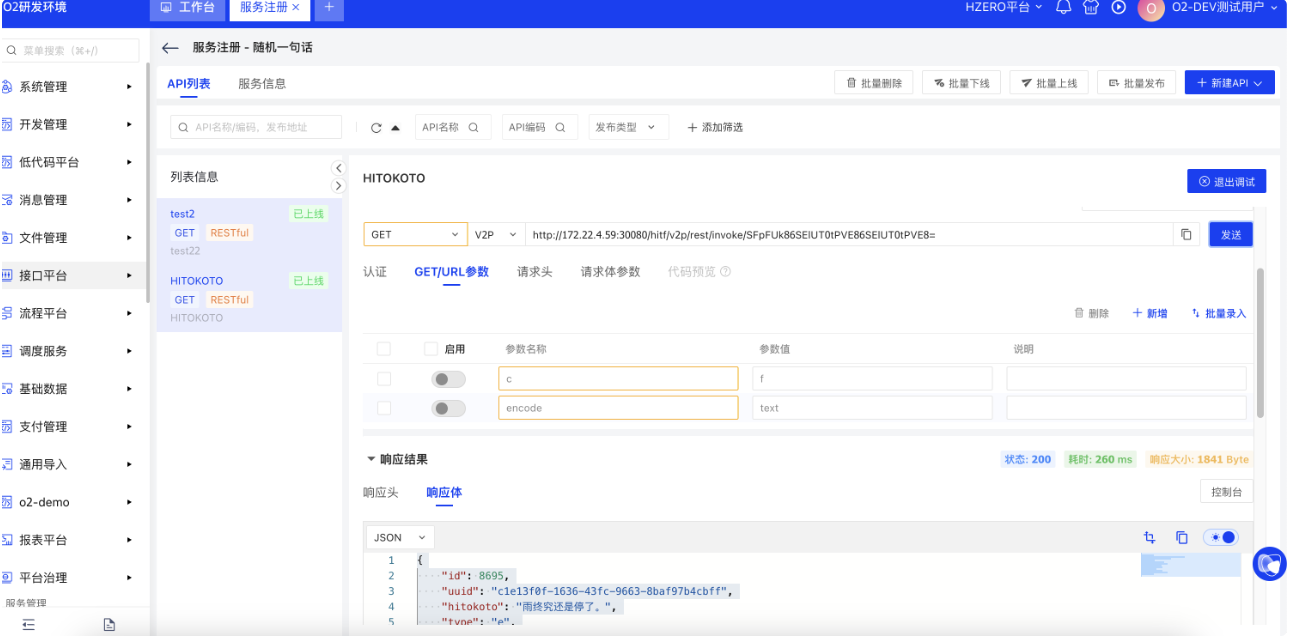Copy response body using copy icon
Screen dimensions: 1290x636
[1181, 537]
